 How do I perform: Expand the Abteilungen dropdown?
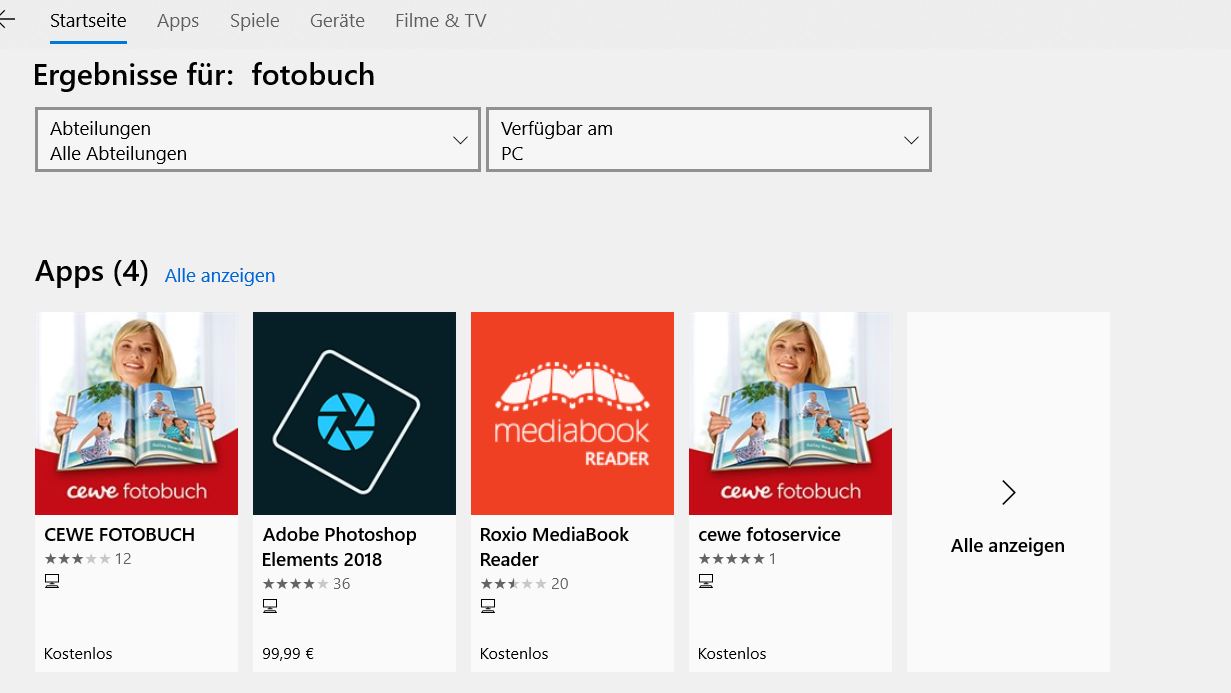[258, 140]
